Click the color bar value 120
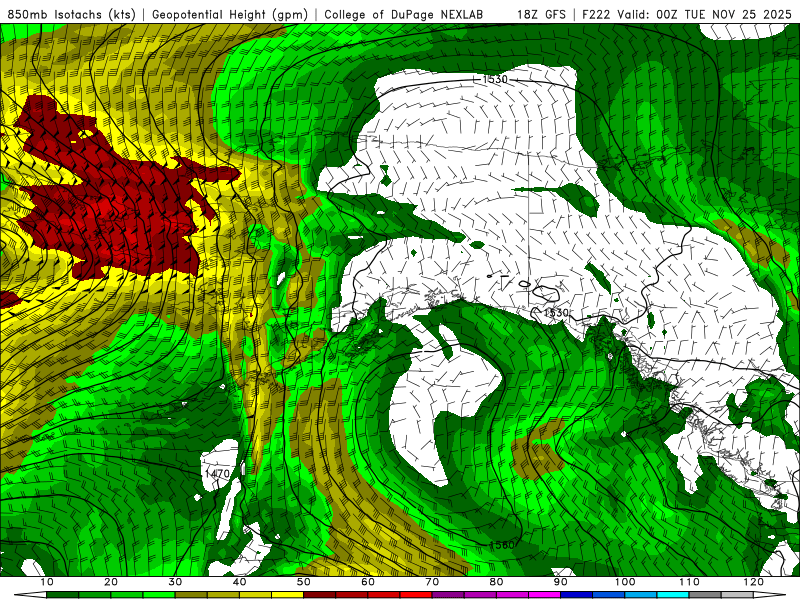The width and height of the screenshot is (800, 600). point(754,582)
